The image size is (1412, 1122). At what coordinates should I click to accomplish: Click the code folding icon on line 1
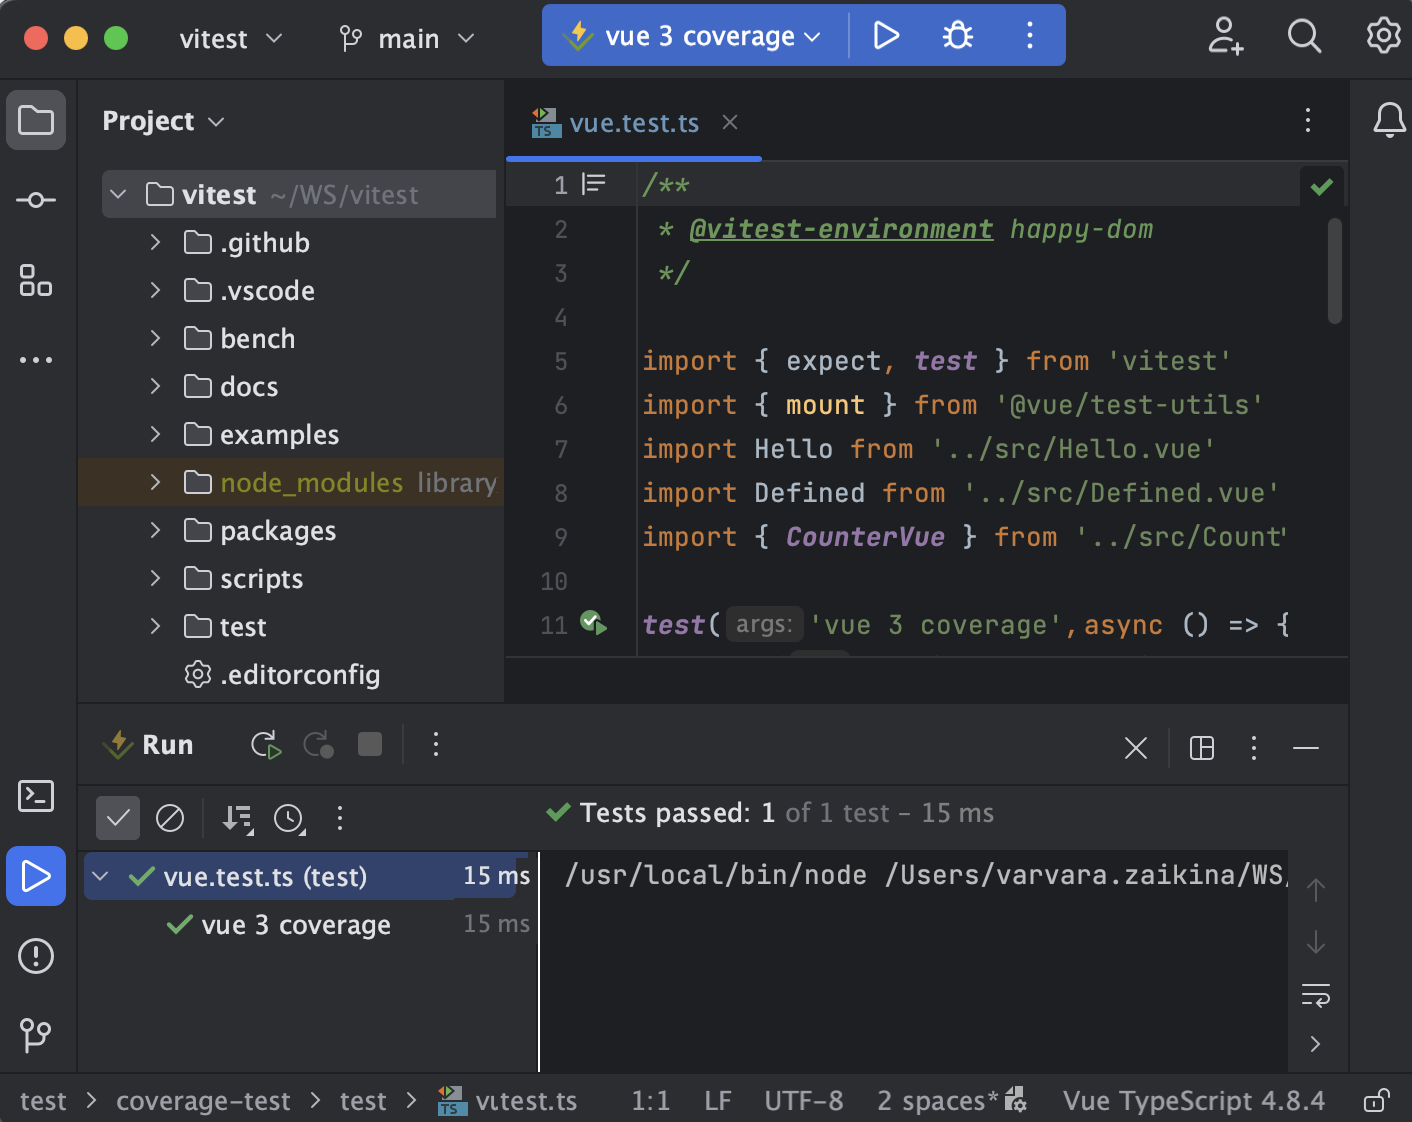594,184
